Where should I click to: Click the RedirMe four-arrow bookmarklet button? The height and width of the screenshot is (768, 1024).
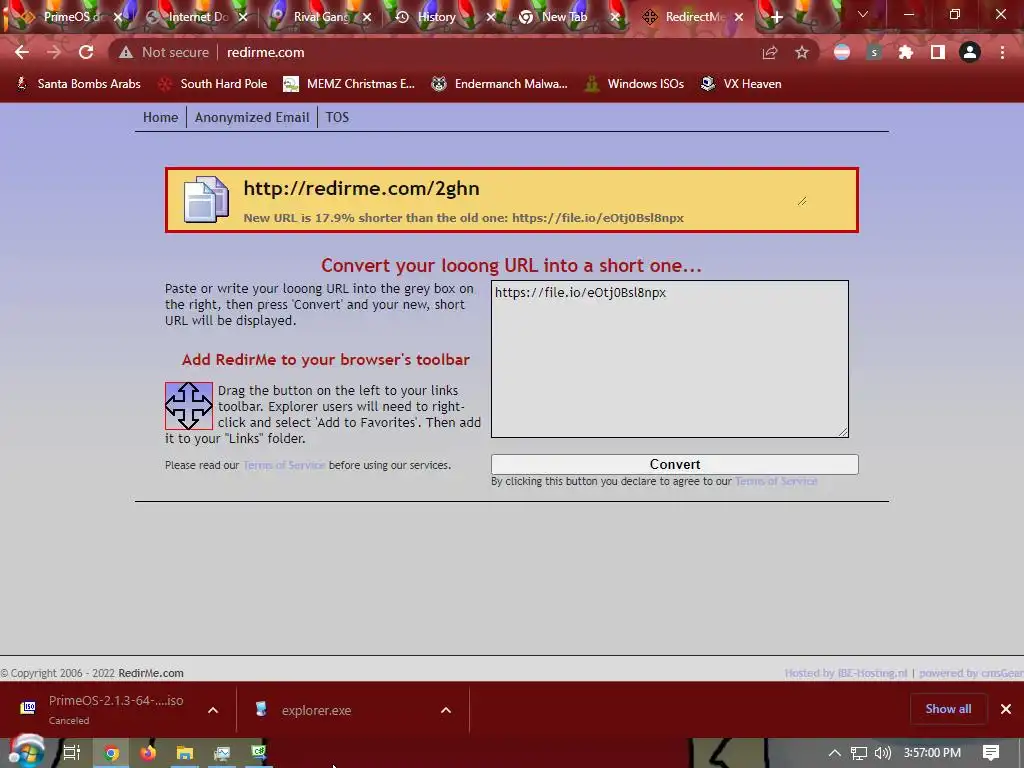click(x=189, y=406)
